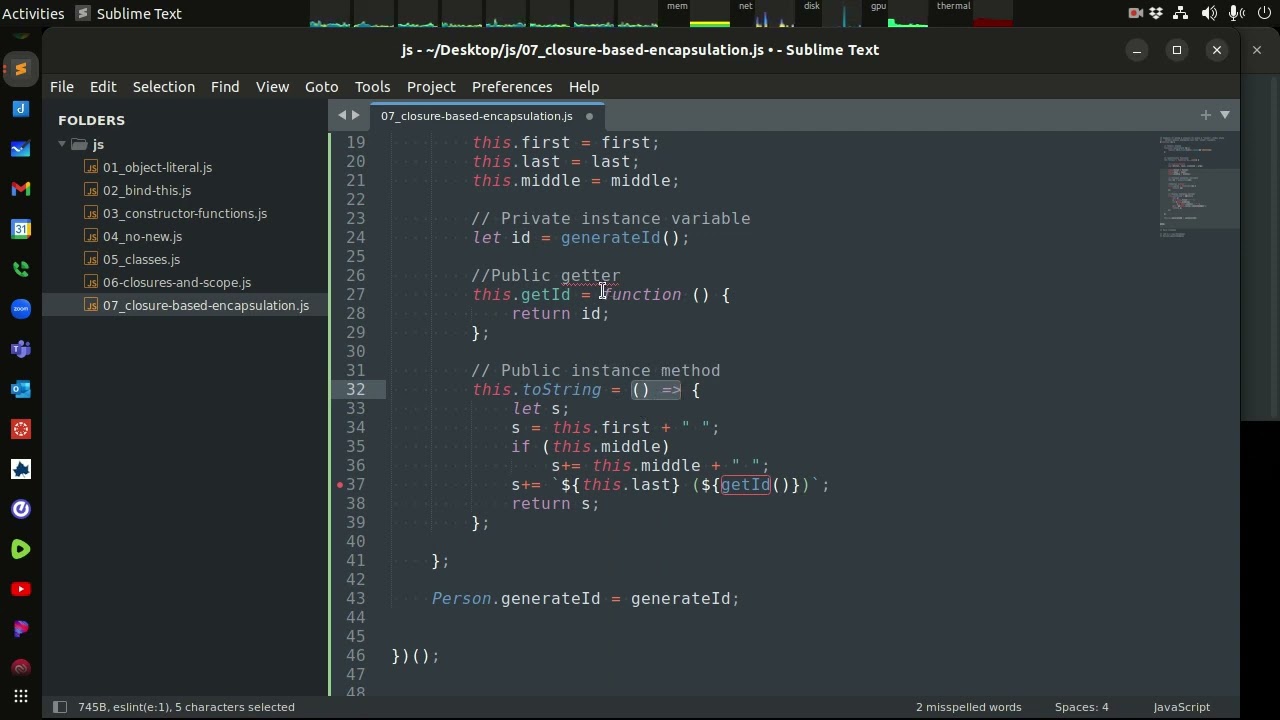Click 'Person' on line 43
The image size is (1280, 720).
[461, 598]
